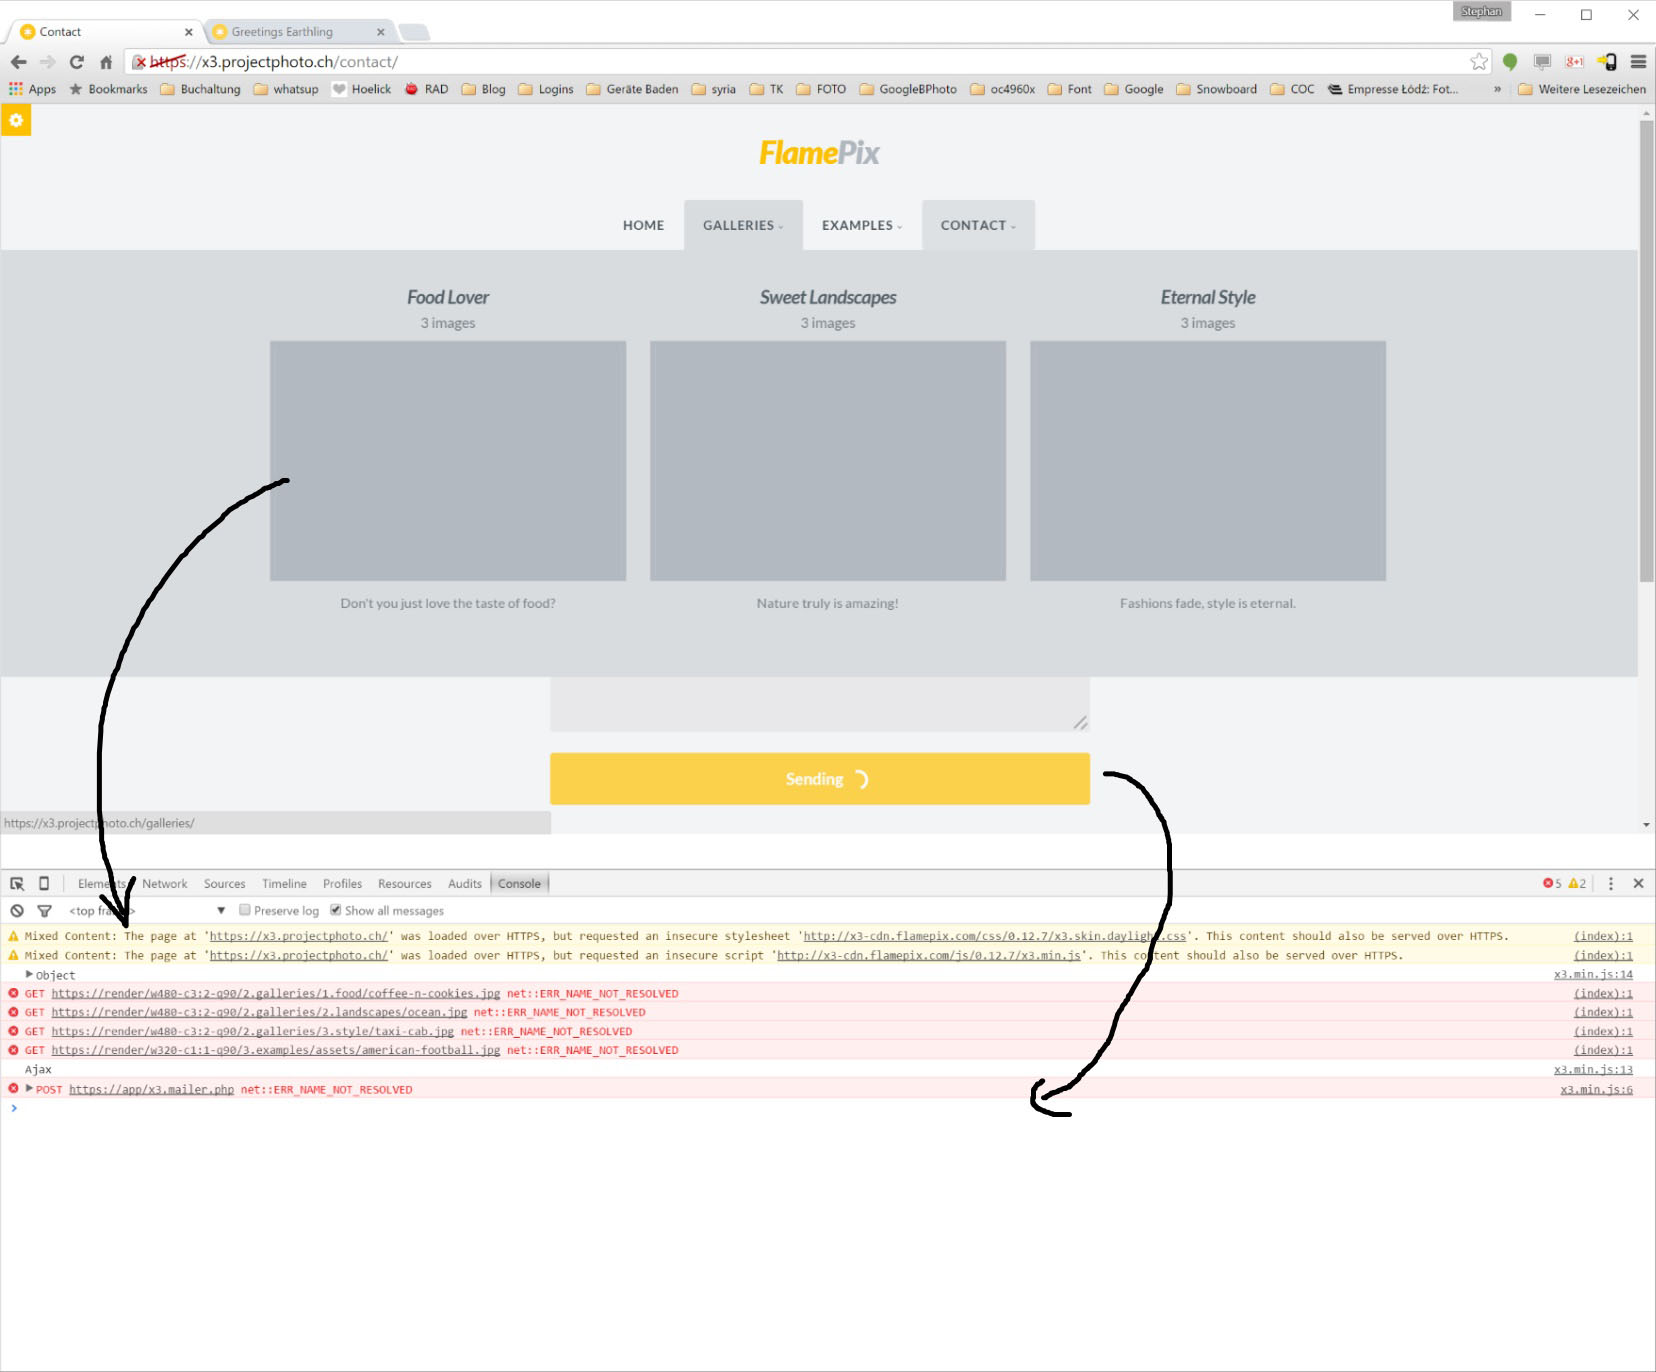Open the EXAMPLES dropdown menu
The width and height of the screenshot is (1656, 1372).
[862, 225]
